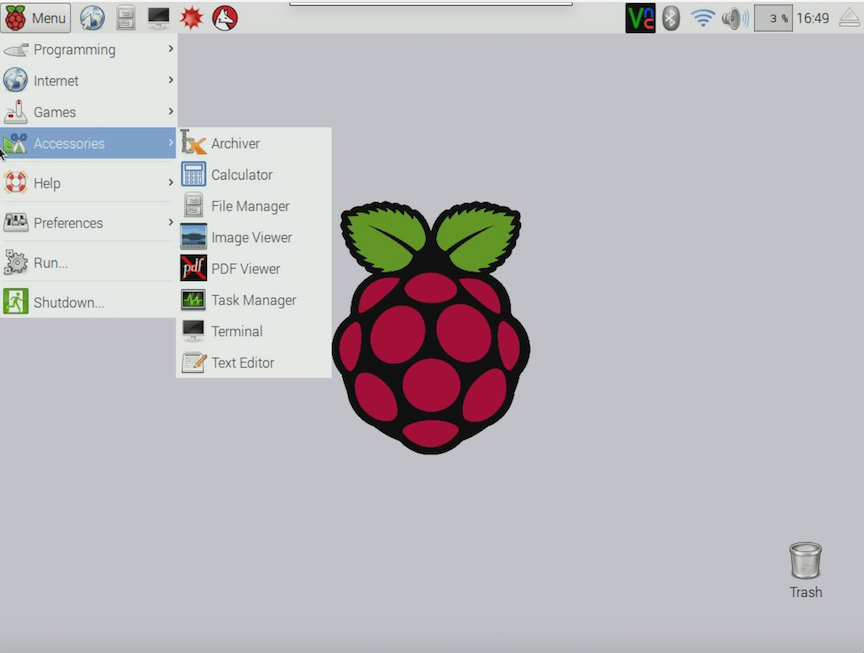
Task: Open Text Editor from Accessories menu
Action: (242, 363)
